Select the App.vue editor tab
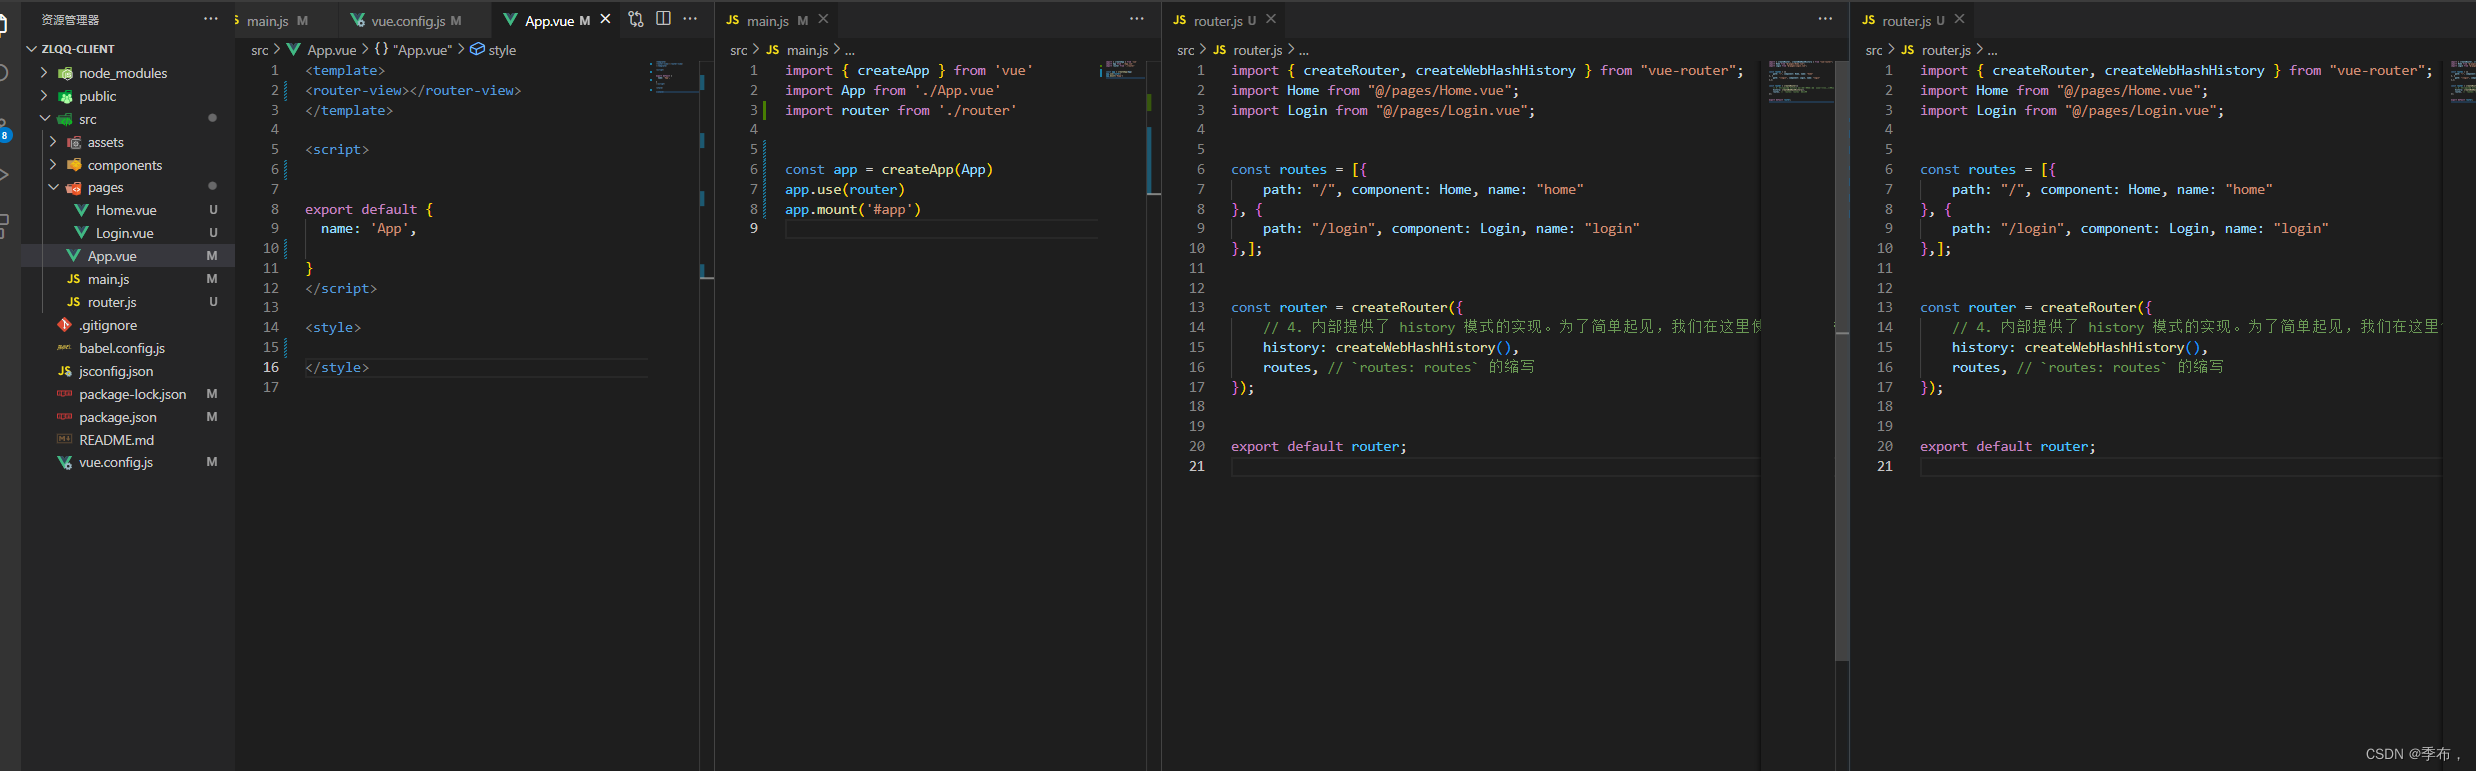 pyautogui.click(x=553, y=20)
